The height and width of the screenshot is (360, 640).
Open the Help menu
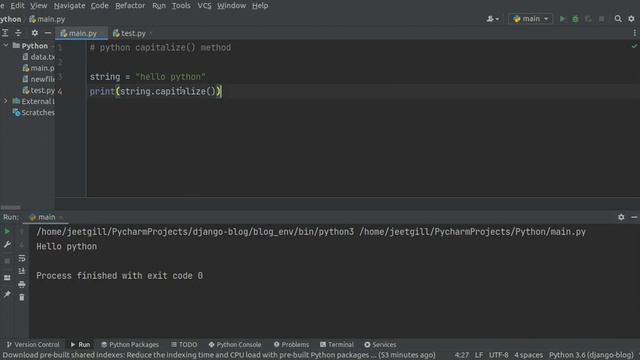point(260,6)
